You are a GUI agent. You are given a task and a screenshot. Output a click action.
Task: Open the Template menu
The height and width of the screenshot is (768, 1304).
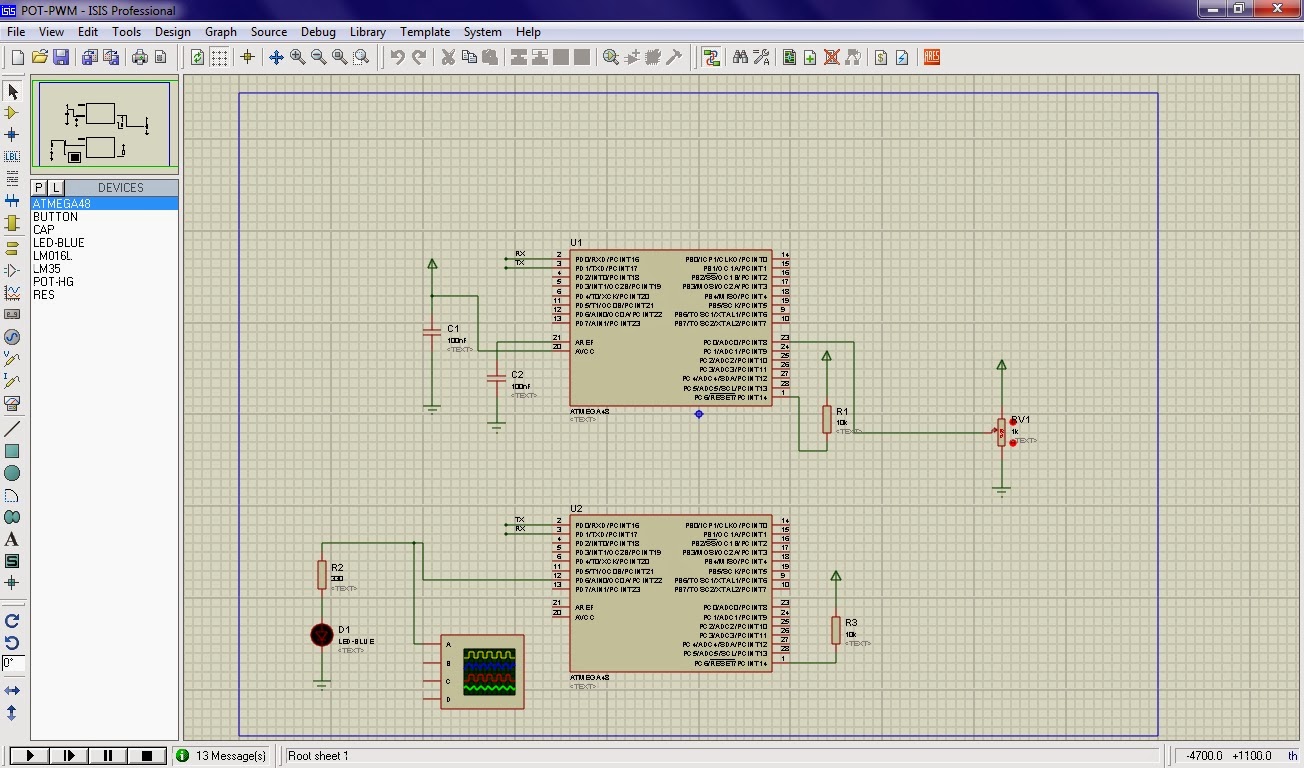tap(425, 31)
